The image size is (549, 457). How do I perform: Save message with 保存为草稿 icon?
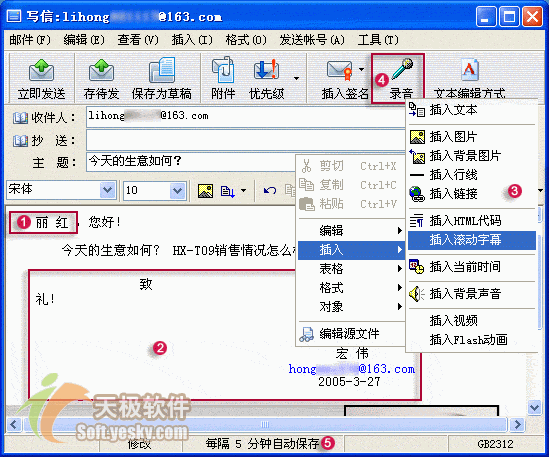(x=162, y=70)
